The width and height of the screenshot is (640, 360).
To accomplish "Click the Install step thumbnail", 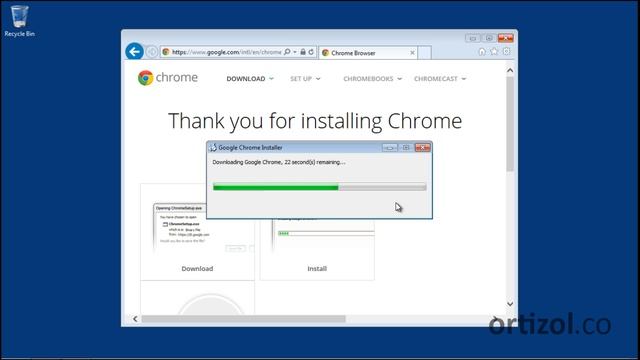I will [x=317, y=249].
